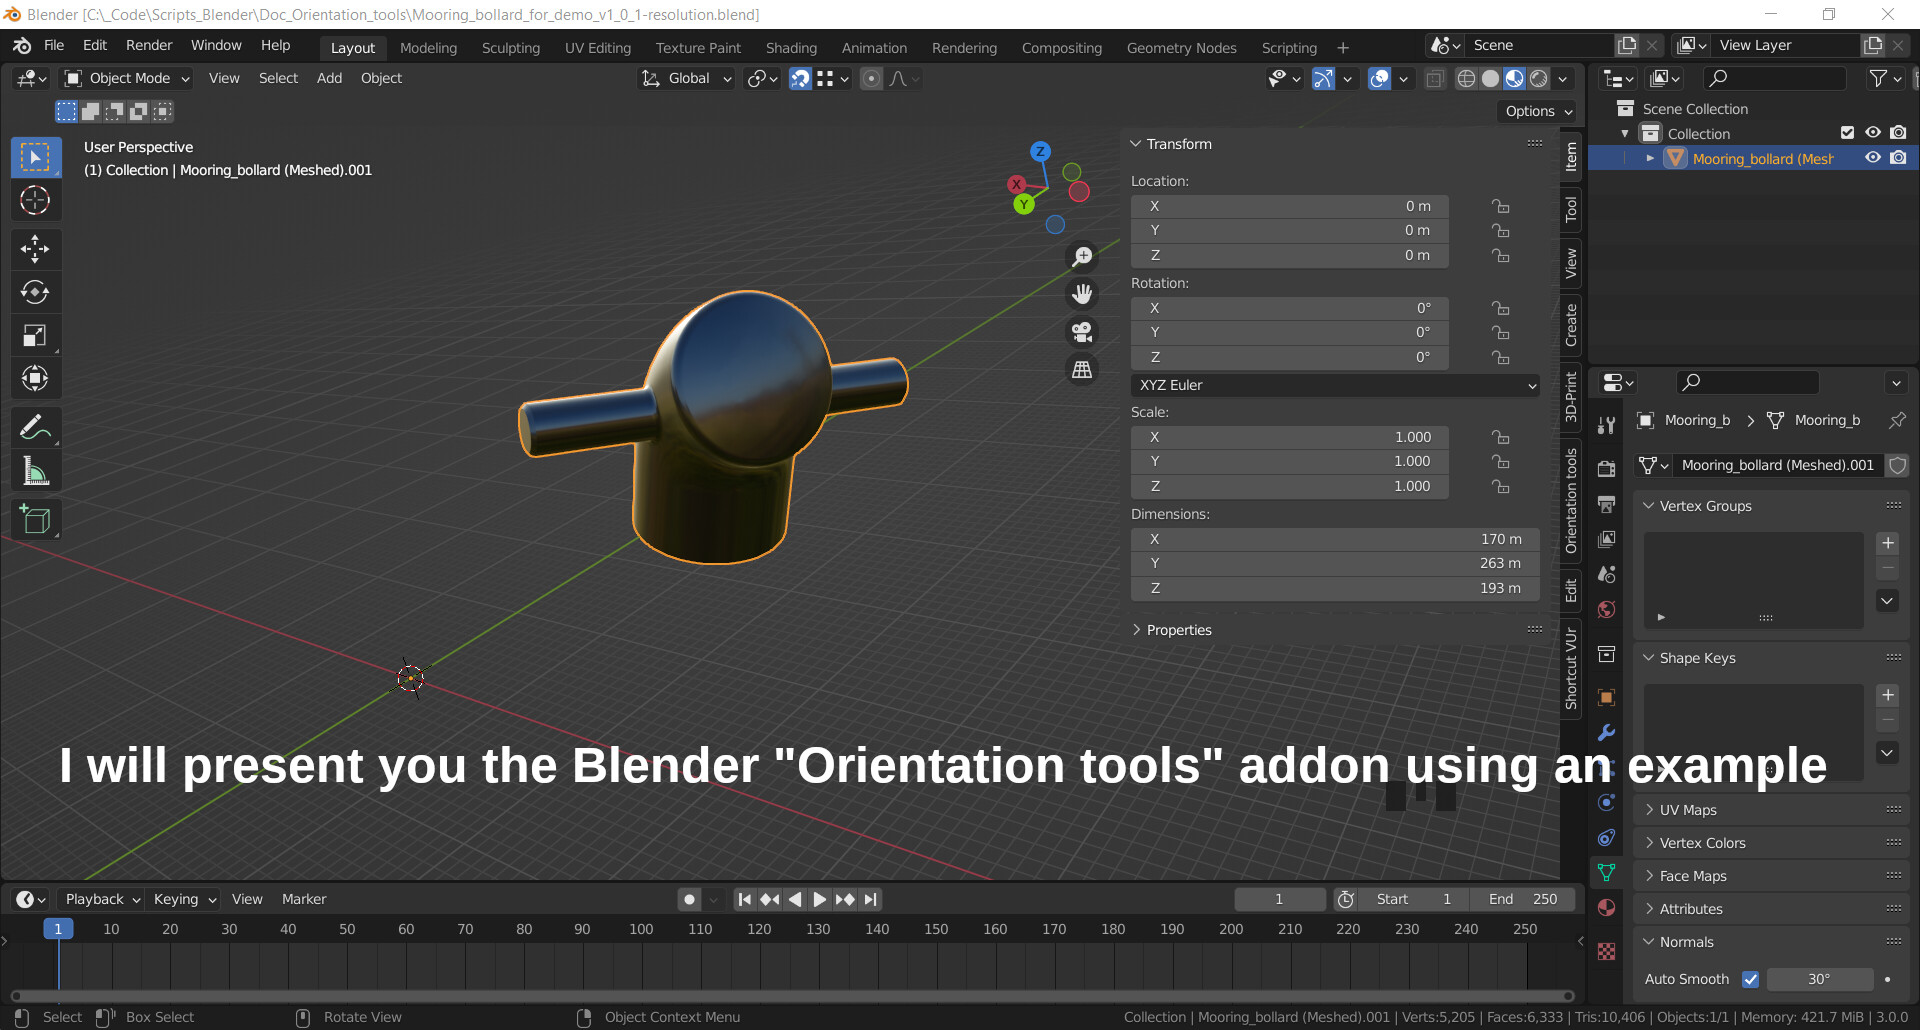Viewport: 1920px width, 1030px height.
Task: Switch to the Geometry Nodes workspace tab
Action: click(1181, 48)
